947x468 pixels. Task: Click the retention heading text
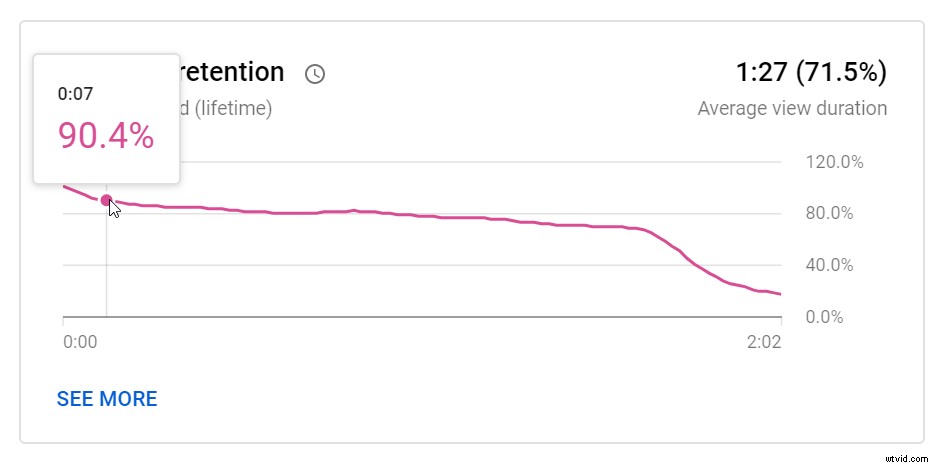tap(231, 73)
